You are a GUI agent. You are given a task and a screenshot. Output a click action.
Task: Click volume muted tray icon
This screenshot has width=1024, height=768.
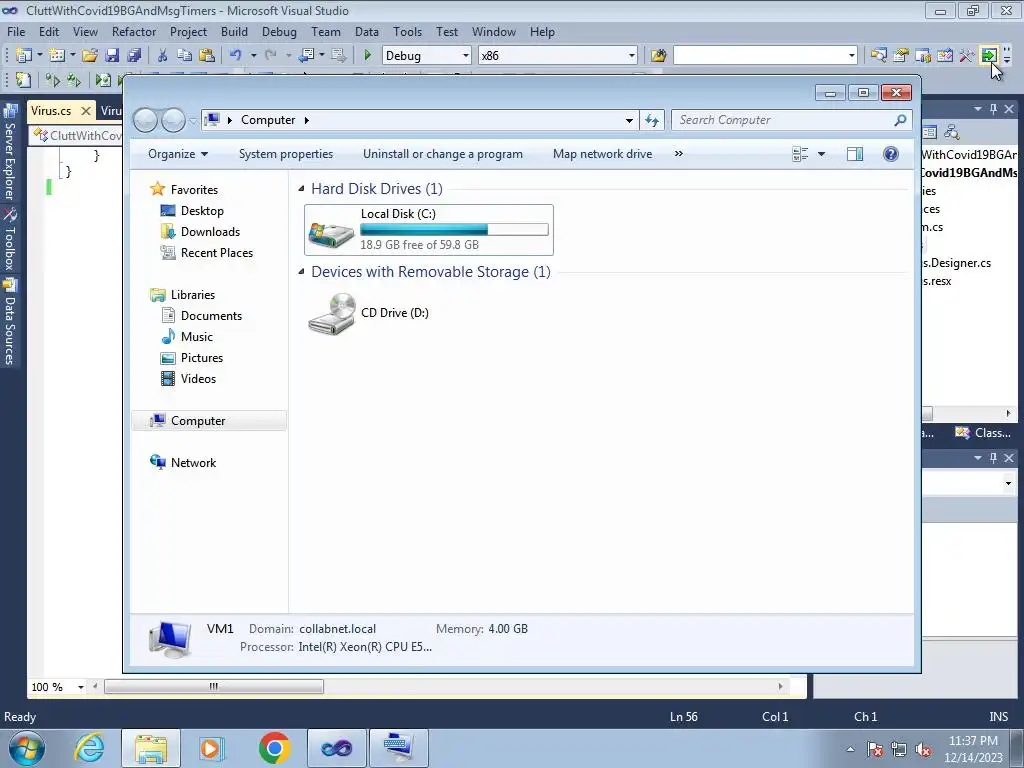(x=923, y=749)
